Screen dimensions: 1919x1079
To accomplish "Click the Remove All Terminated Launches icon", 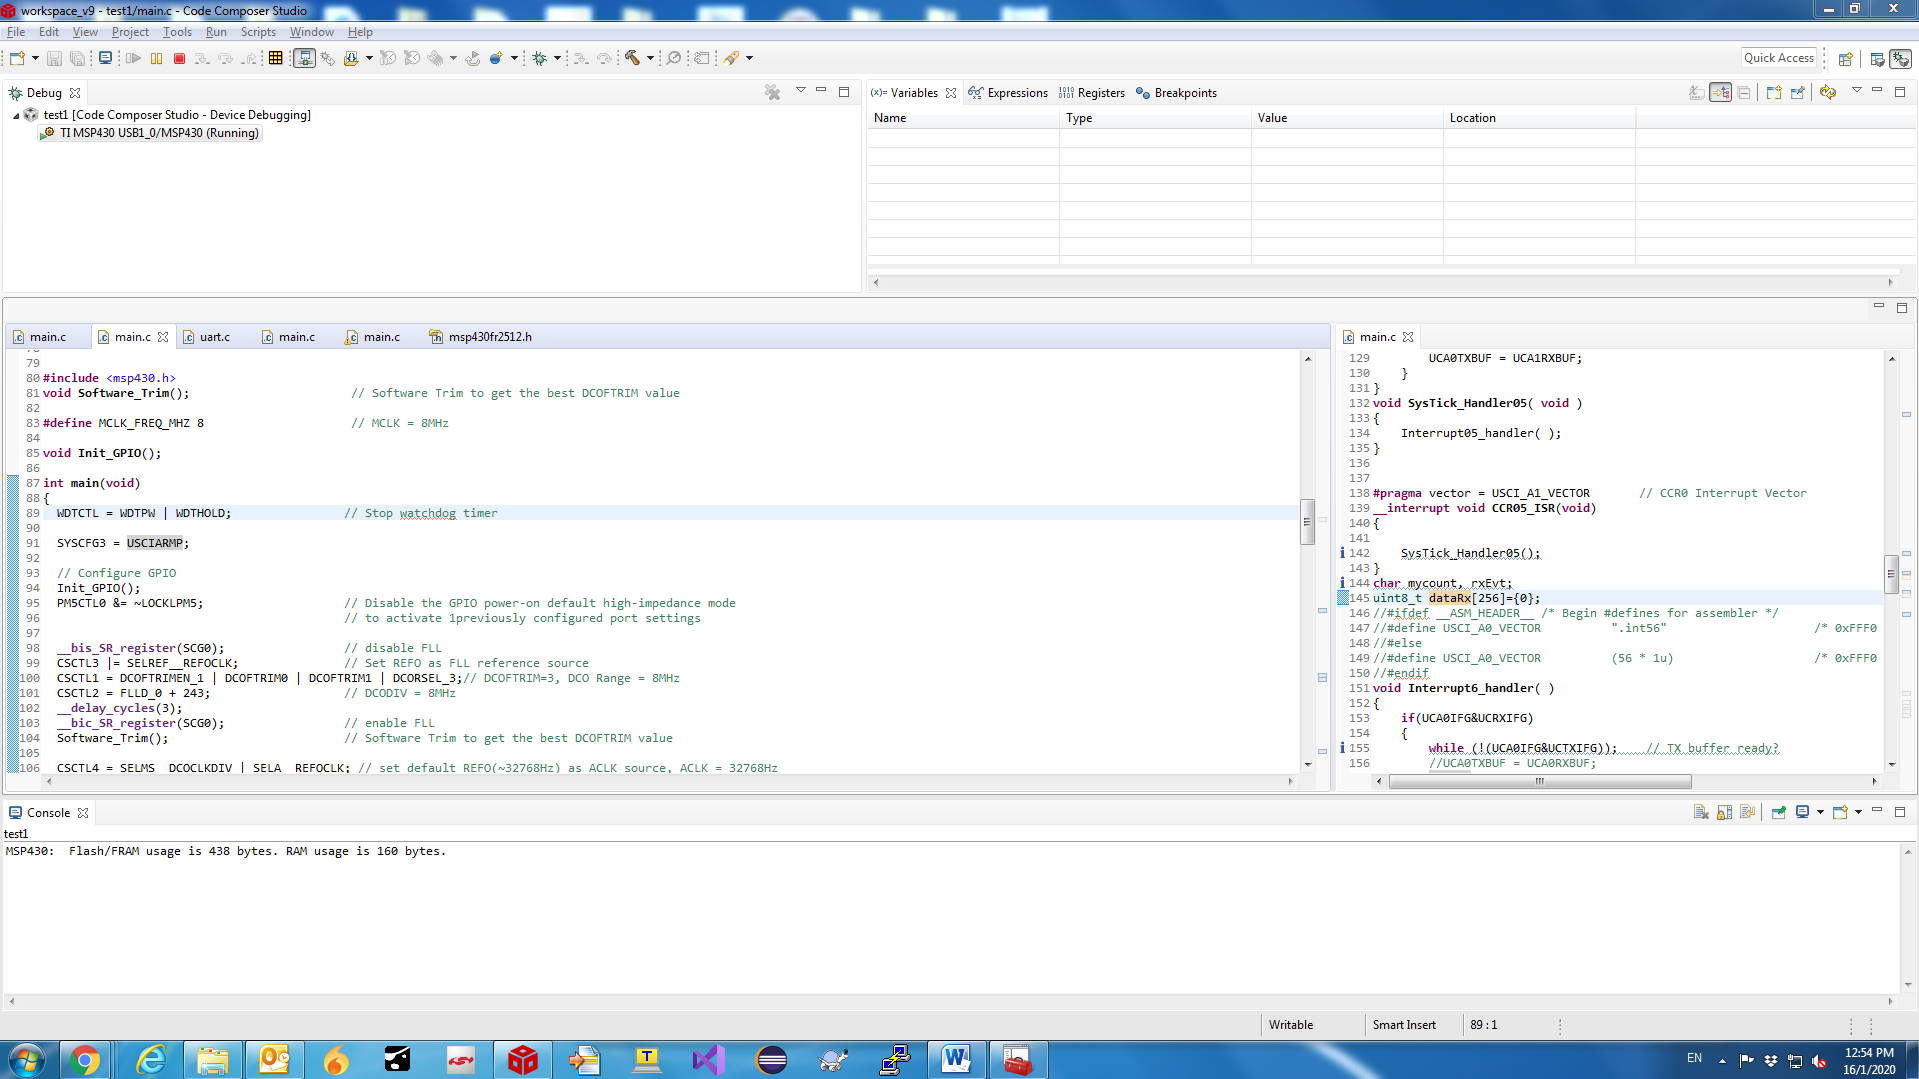I will point(772,92).
